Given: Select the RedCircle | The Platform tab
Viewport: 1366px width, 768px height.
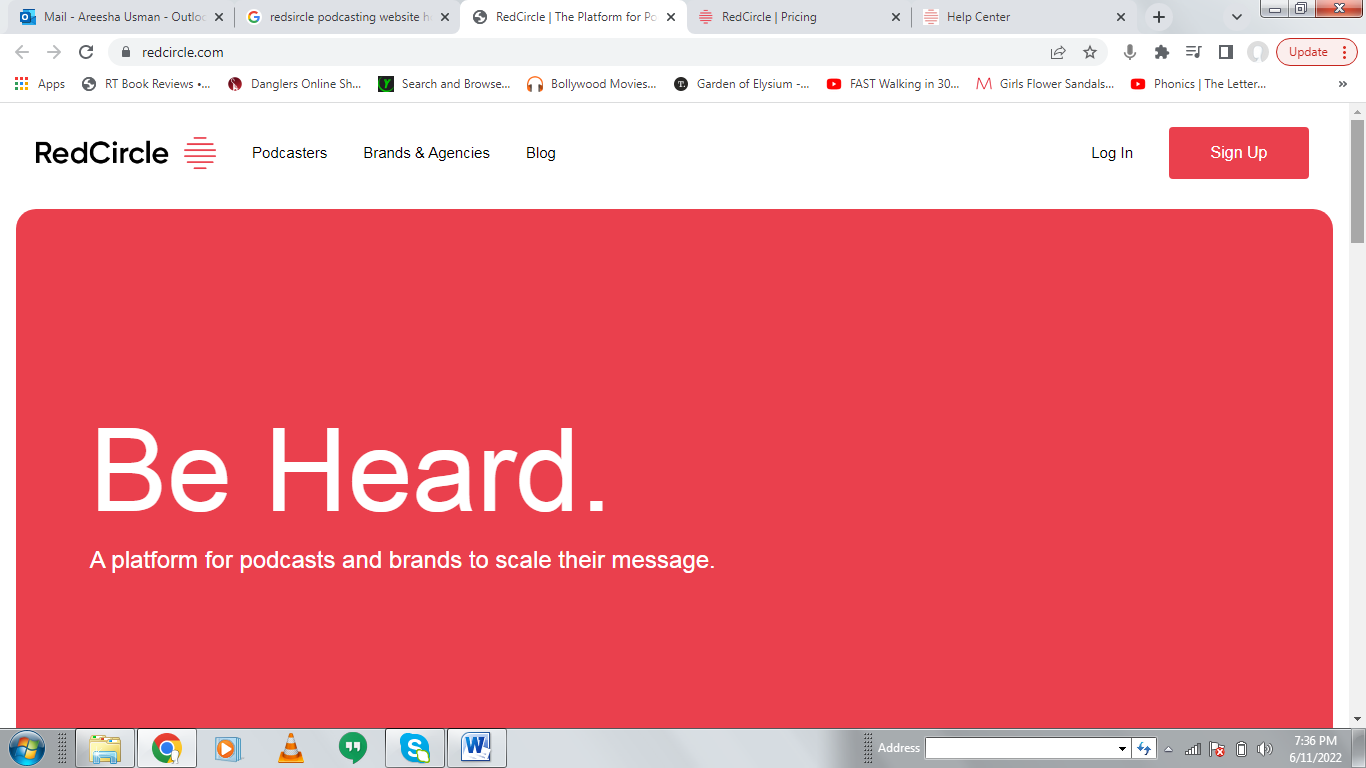Looking at the screenshot, I should pyautogui.click(x=573, y=17).
